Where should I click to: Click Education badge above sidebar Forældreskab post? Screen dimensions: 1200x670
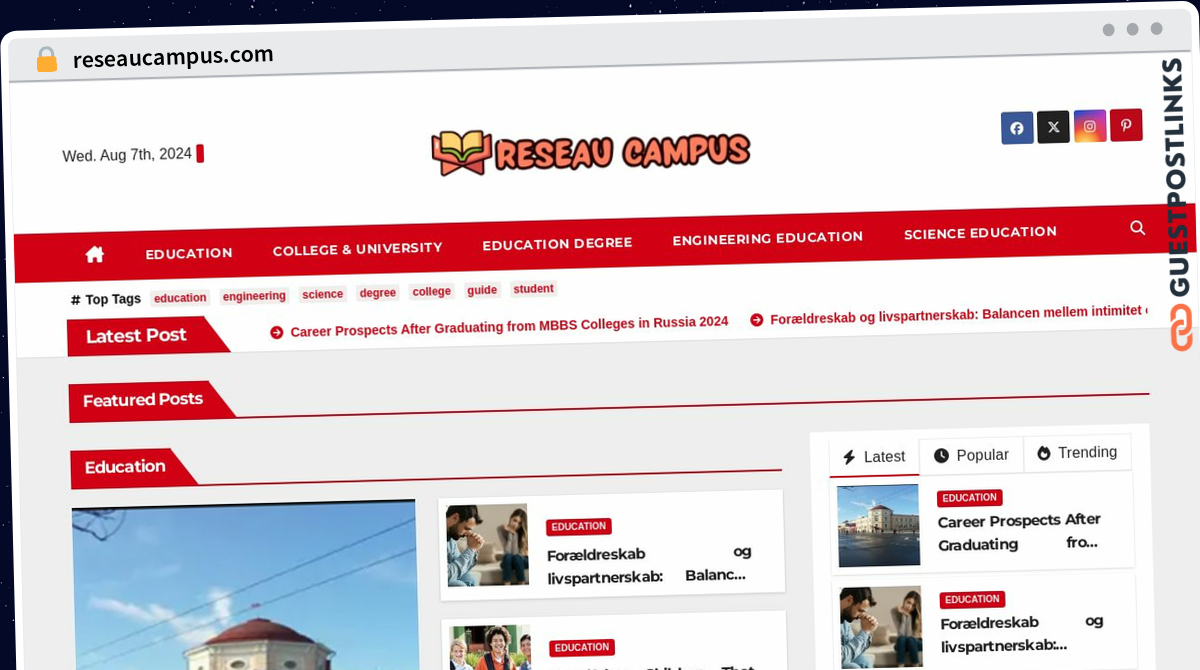coord(973,600)
